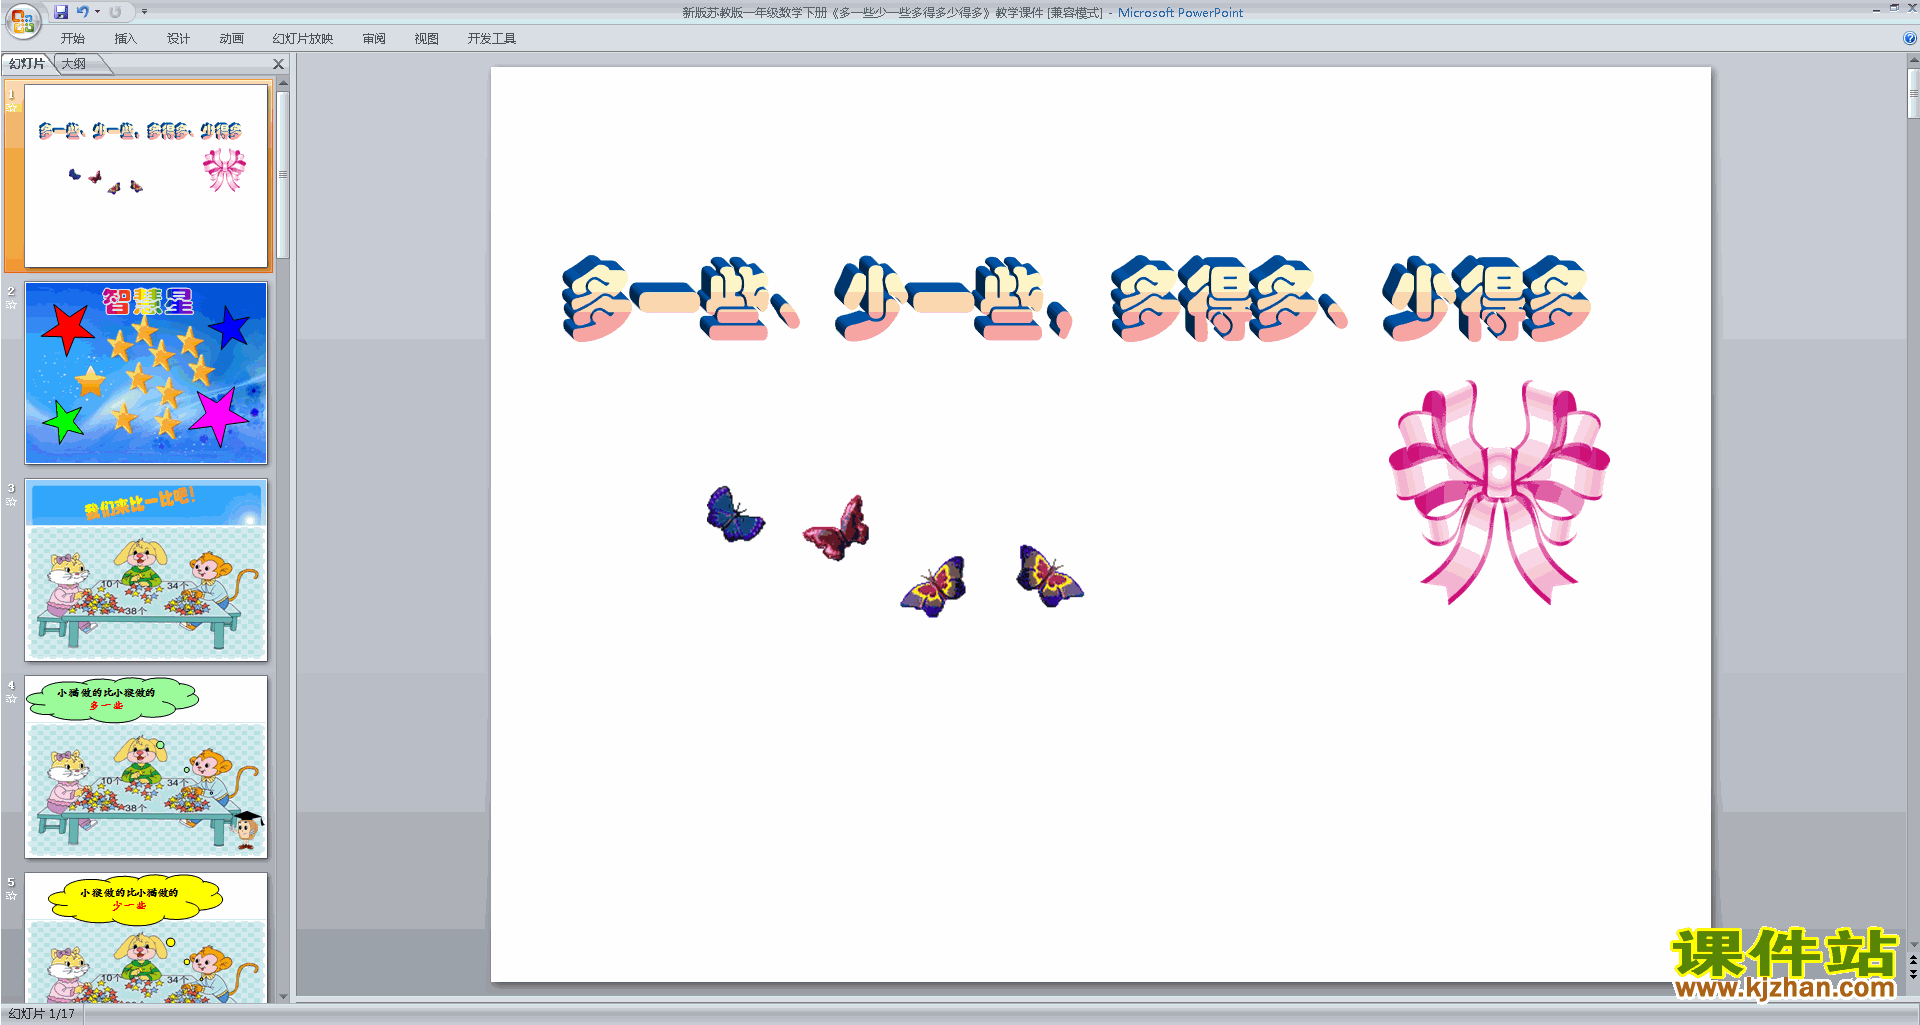
Task: Click the thumbnail pane scrollbar thumb
Action: (x=283, y=174)
